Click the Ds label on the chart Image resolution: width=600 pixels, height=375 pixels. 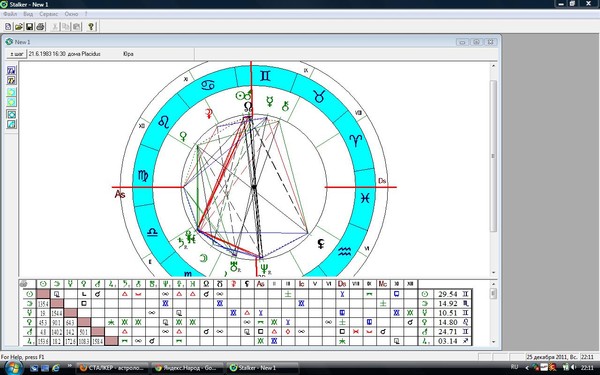(382, 181)
